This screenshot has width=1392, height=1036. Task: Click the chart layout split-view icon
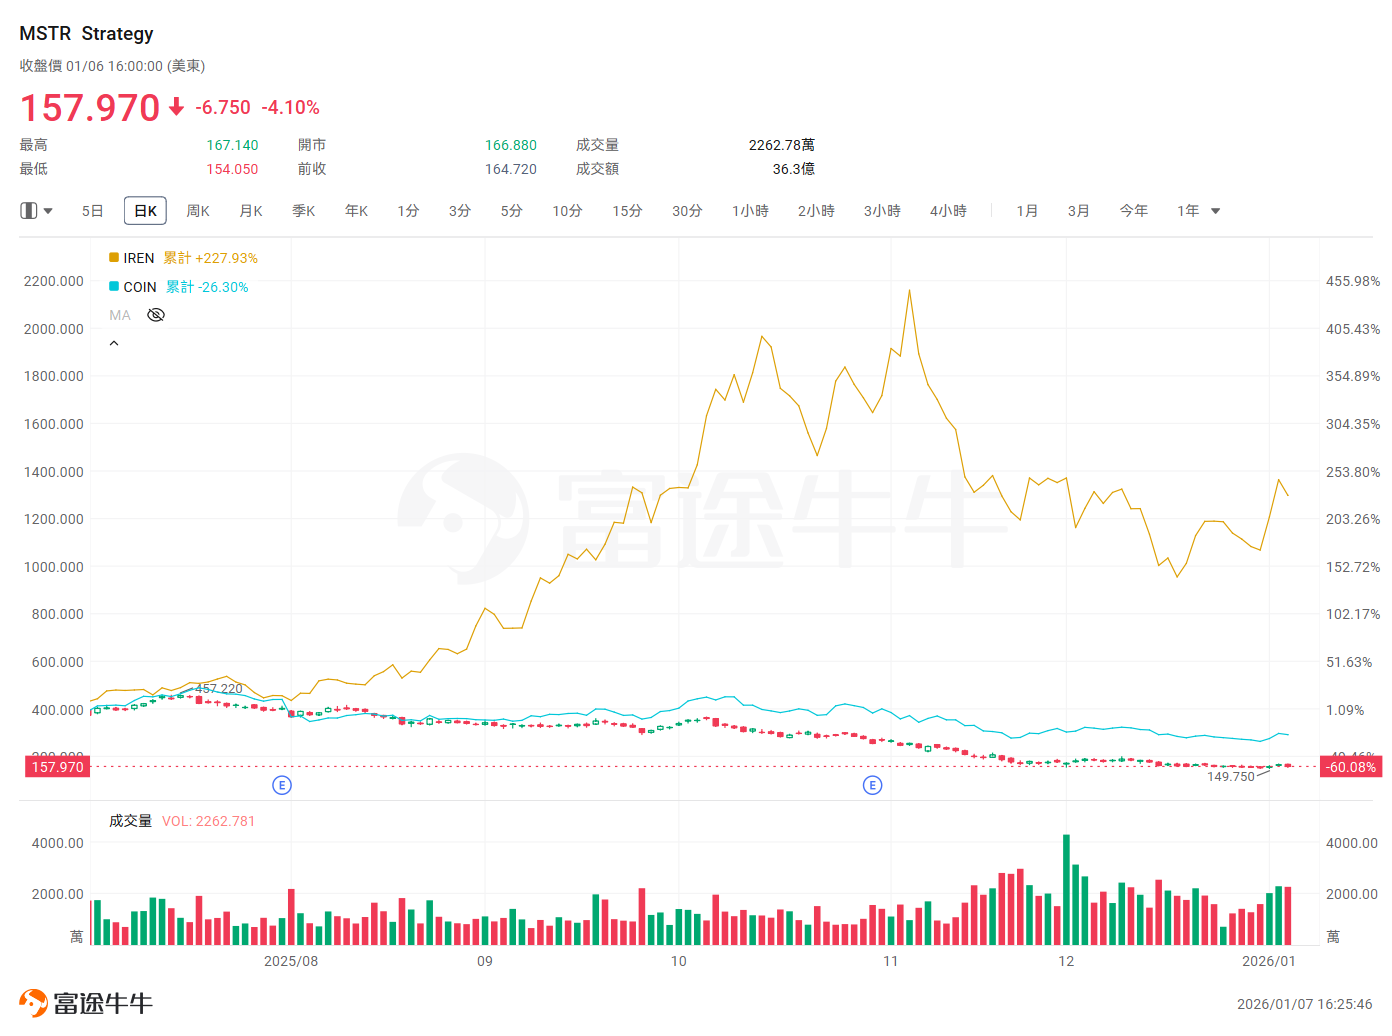(27, 210)
